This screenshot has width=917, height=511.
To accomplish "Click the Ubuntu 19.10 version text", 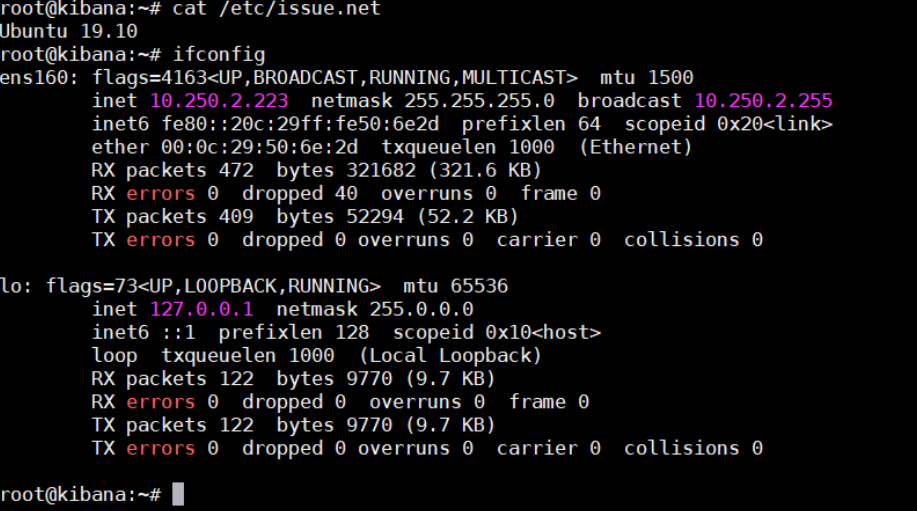I will [x=69, y=31].
